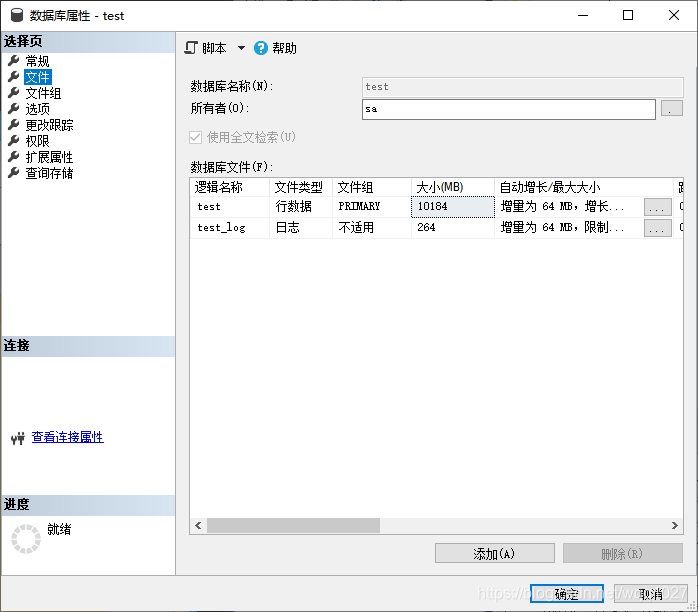Click the 文件类型 column header
Viewport: 698px width, 612px height.
301,187
